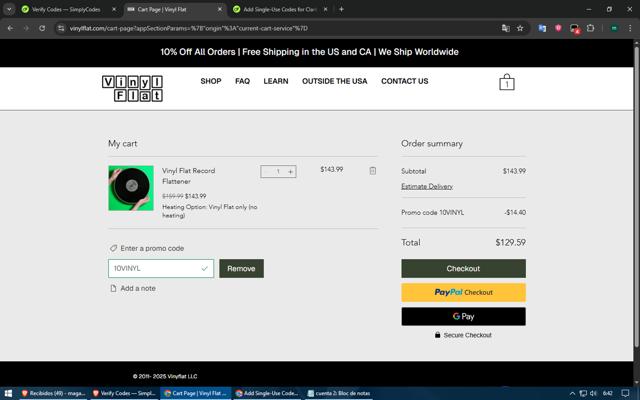The image size is (640, 400).
Task: Click the Add a note document icon
Action: (x=113, y=288)
